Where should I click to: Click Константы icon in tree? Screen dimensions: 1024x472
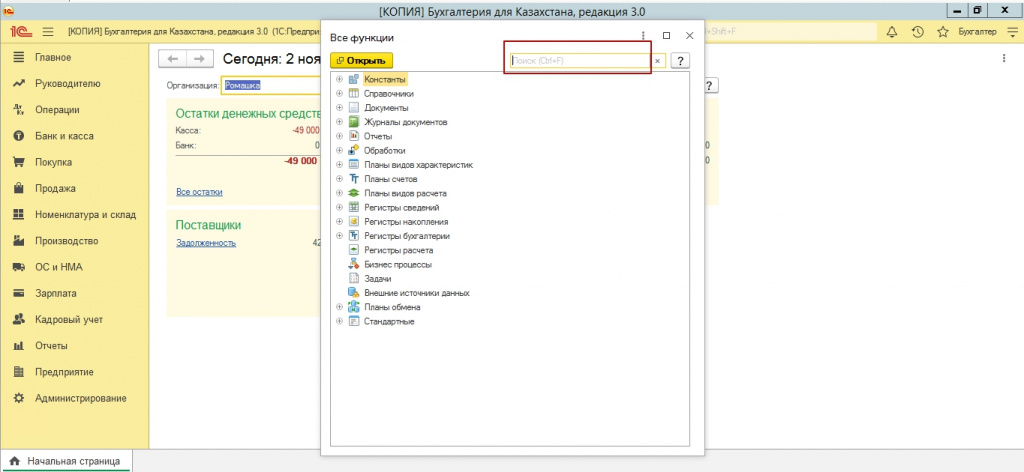[x=353, y=79]
